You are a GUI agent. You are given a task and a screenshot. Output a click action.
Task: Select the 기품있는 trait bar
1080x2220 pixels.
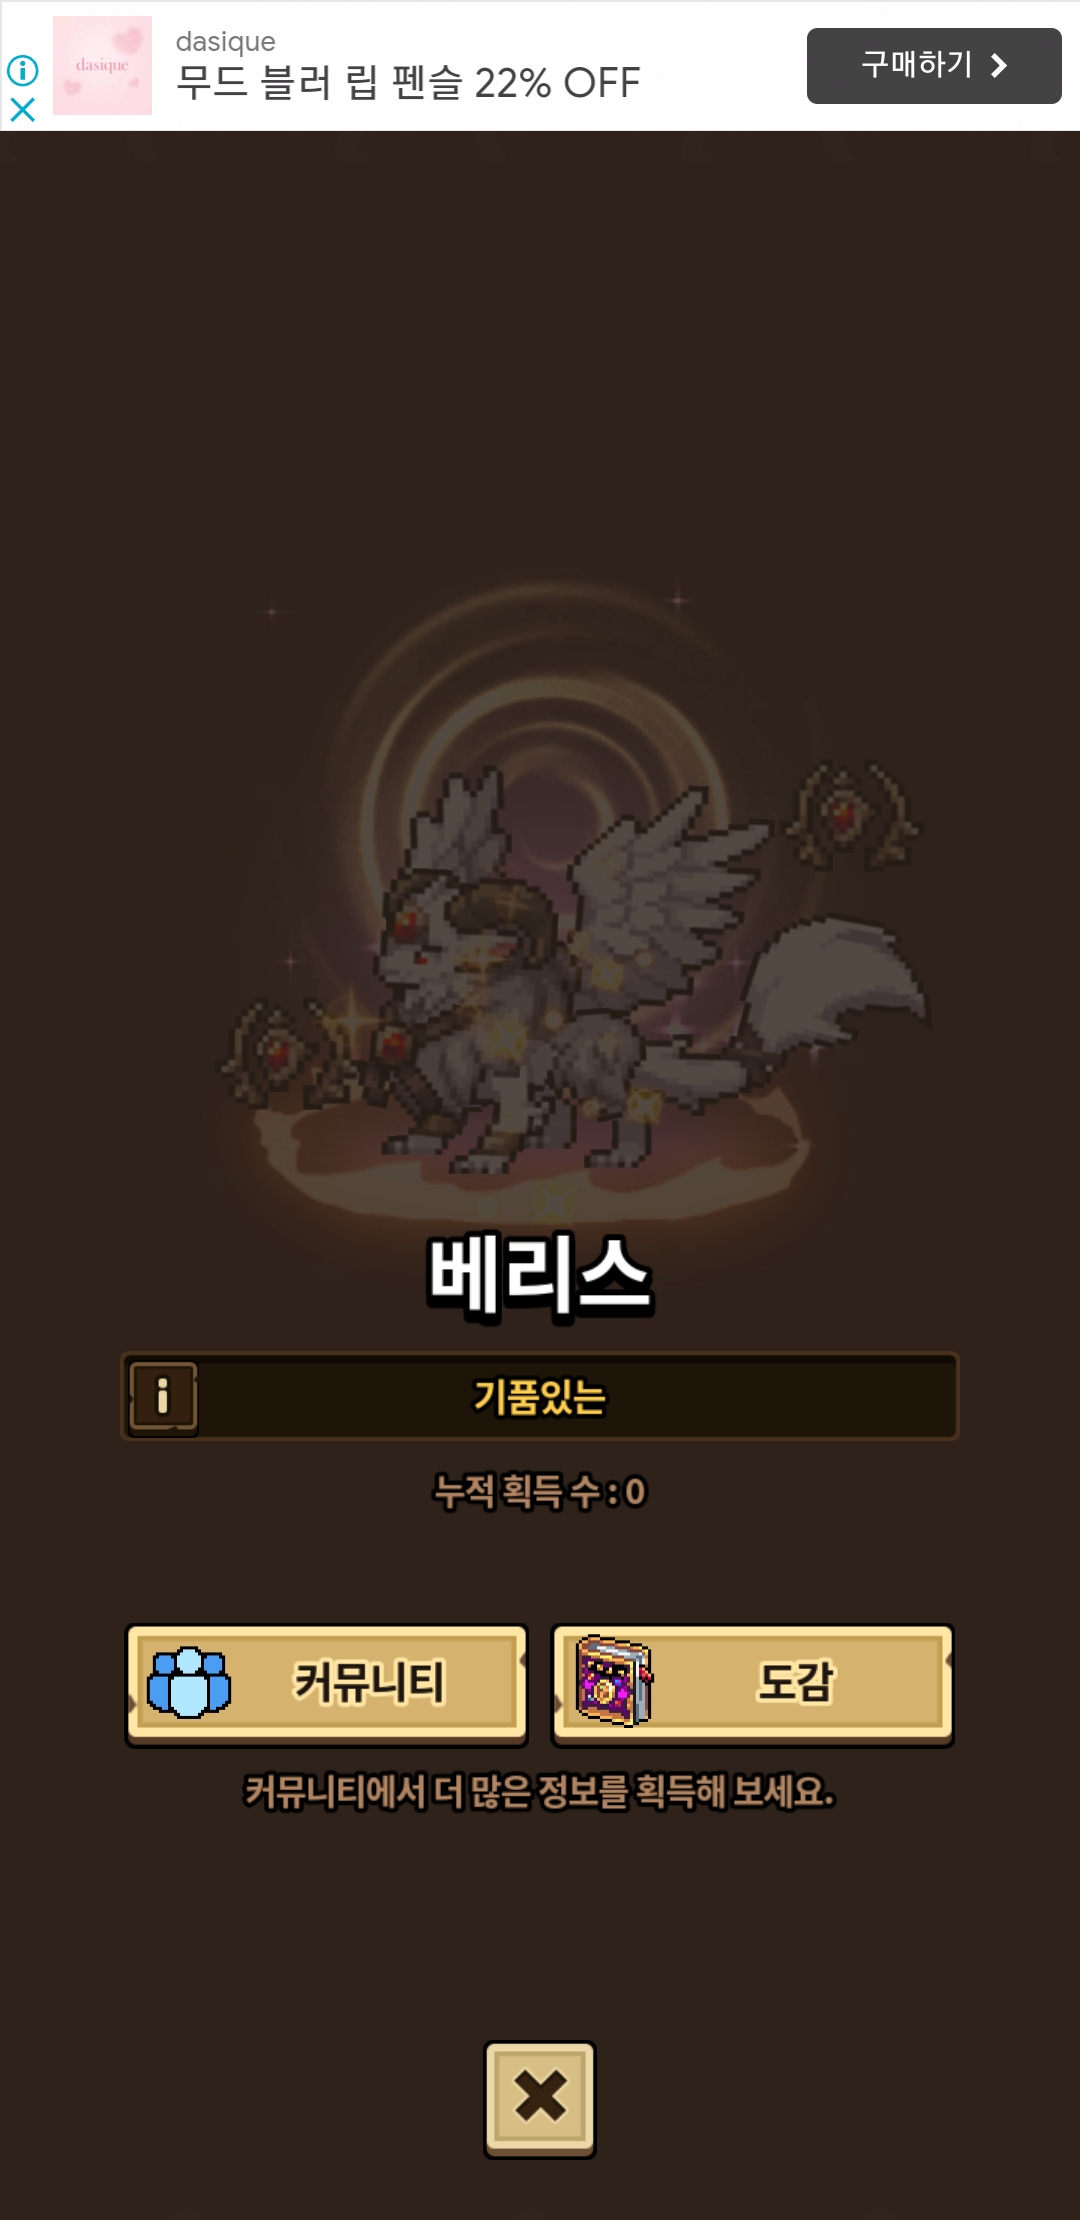(x=540, y=1396)
